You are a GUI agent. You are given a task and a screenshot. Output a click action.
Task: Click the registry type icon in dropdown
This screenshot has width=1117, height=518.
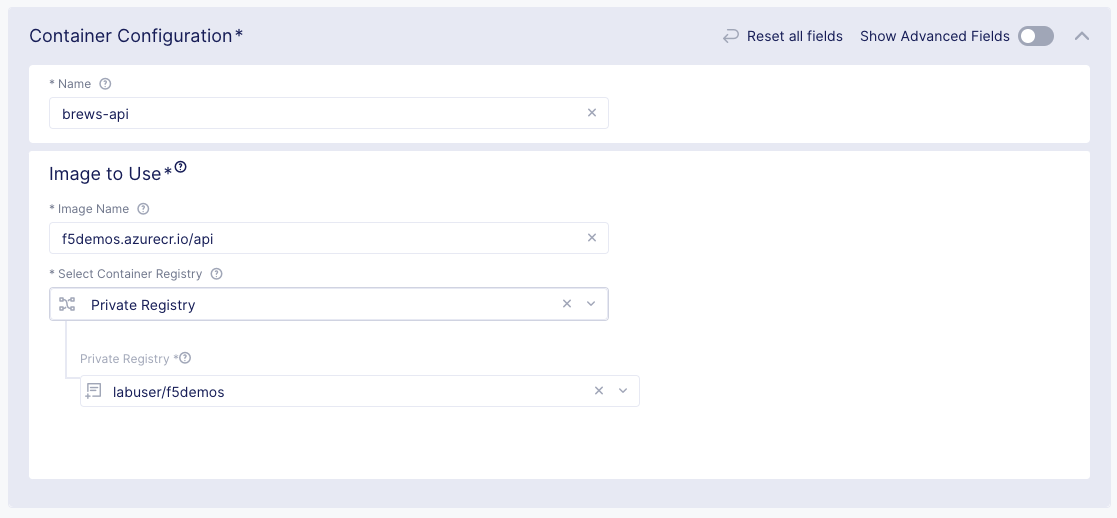[68, 304]
